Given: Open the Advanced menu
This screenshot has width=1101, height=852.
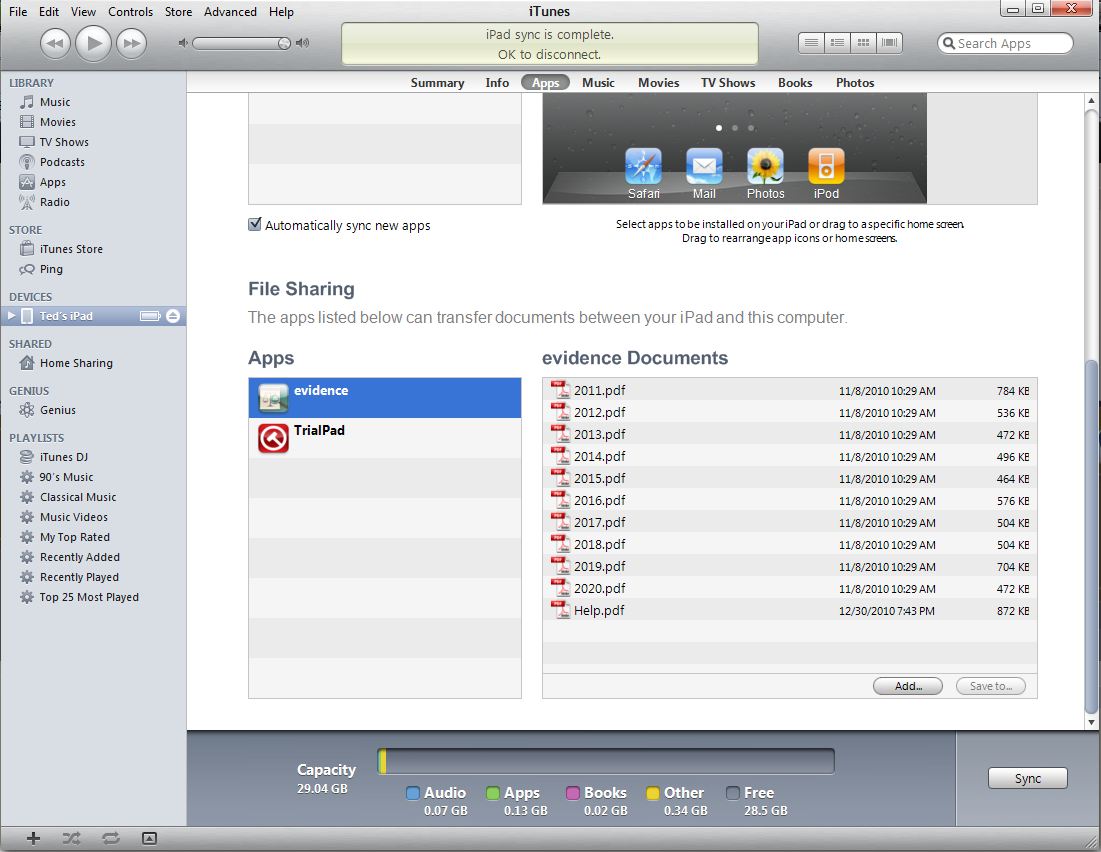Looking at the screenshot, I should [x=230, y=11].
